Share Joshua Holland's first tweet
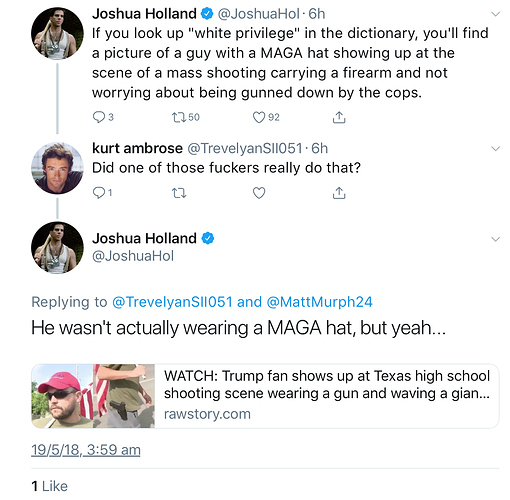Image resolution: width=510 pixels, height=500 pixels. coord(339,117)
